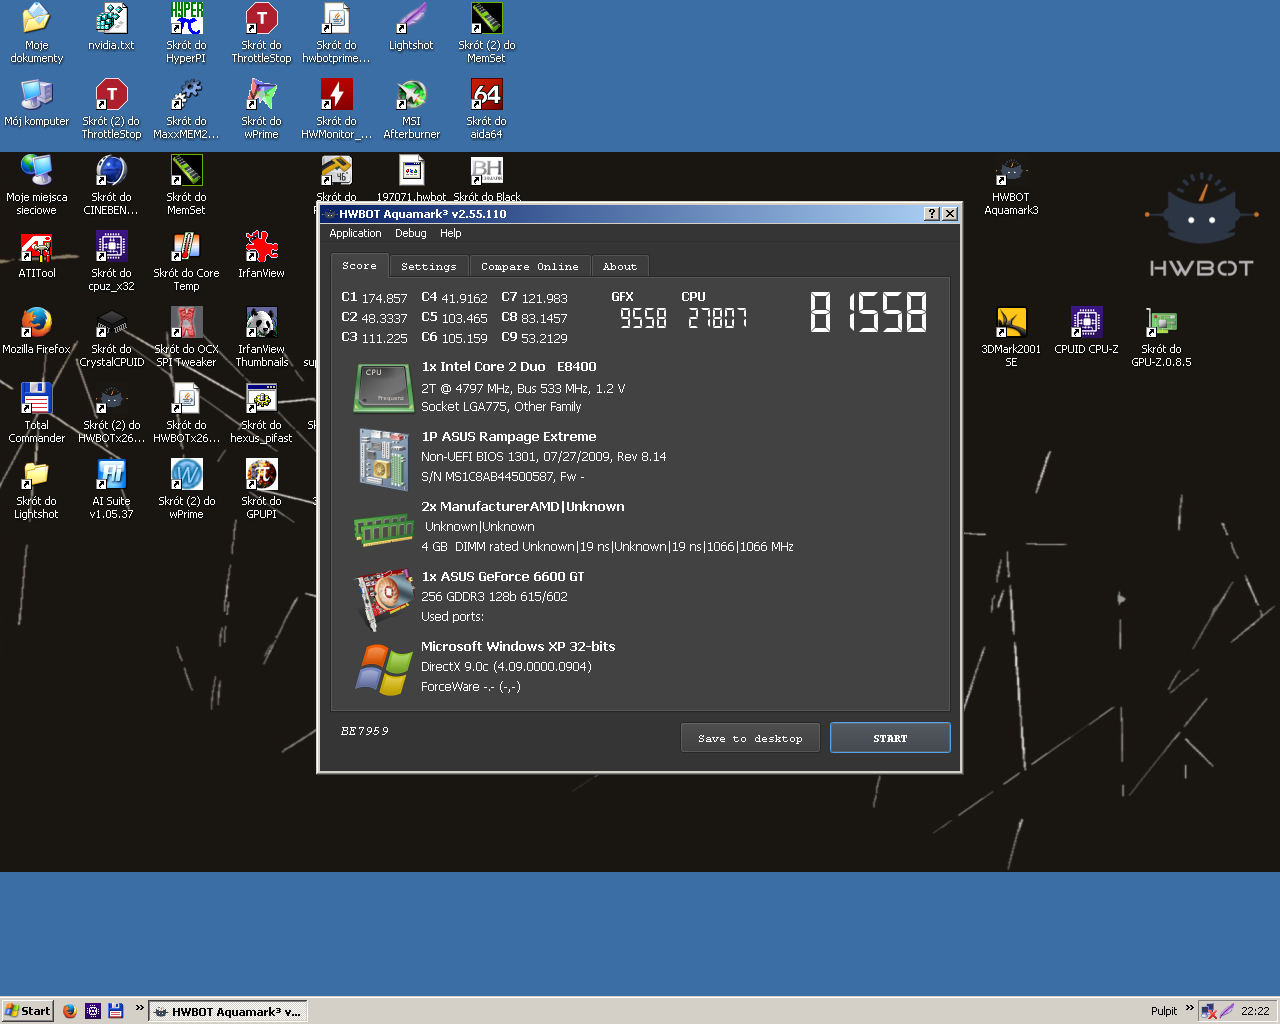The width and height of the screenshot is (1280, 1024).
Task: Open Skrót do hwbotprime shortcut
Action: pos(336,33)
